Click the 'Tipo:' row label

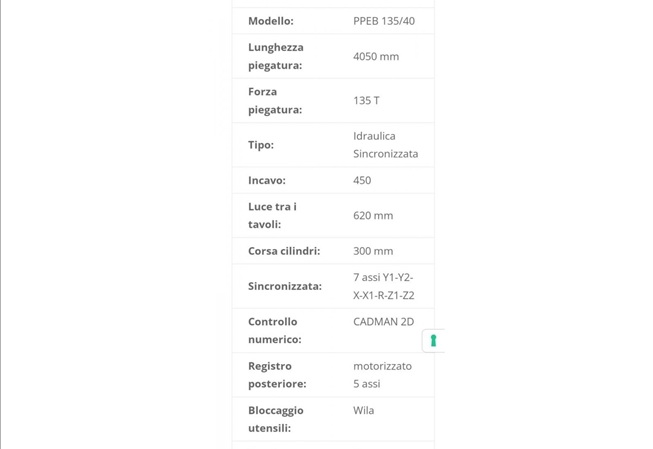click(261, 145)
